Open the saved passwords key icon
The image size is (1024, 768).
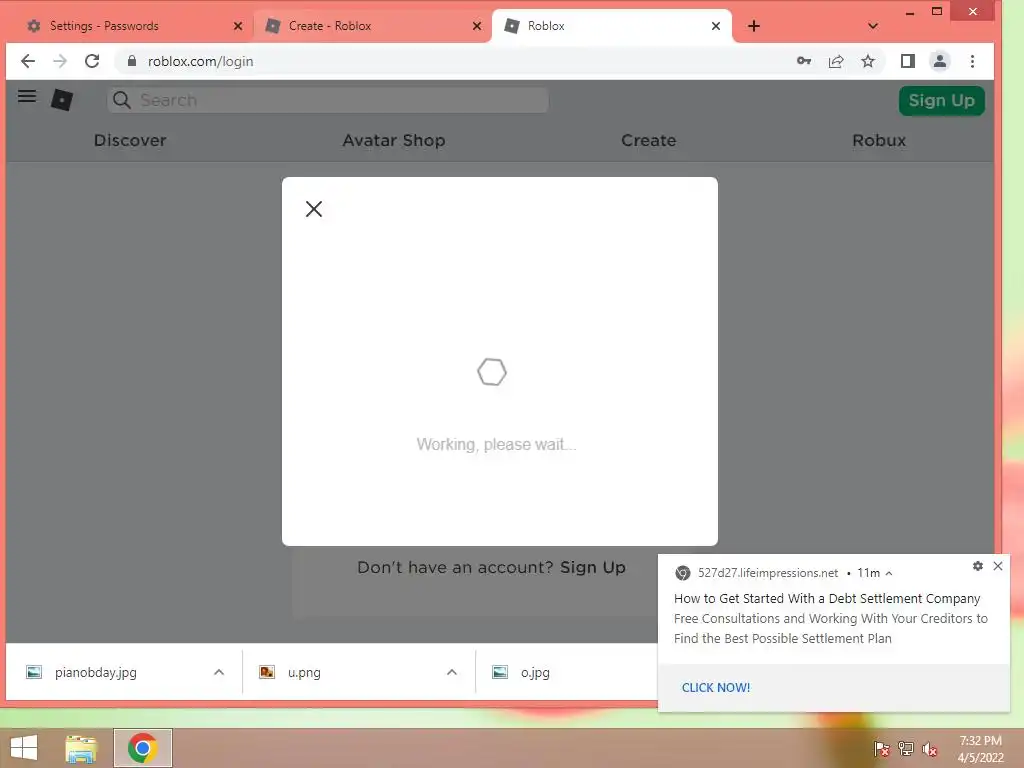pos(804,61)
